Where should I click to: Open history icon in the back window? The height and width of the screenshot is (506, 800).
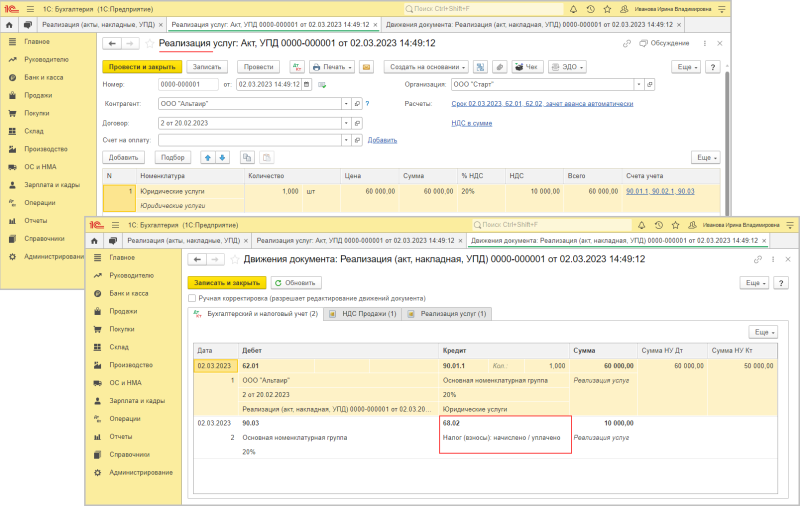tap(590, 9)
